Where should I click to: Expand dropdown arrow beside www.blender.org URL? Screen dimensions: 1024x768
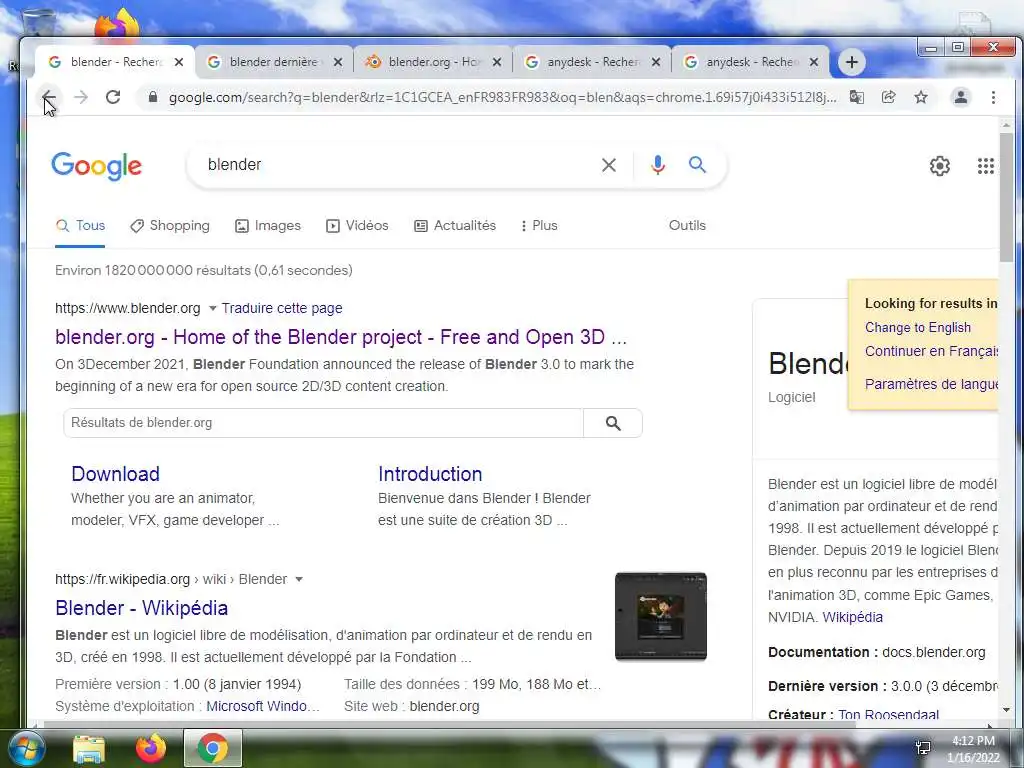212,308
